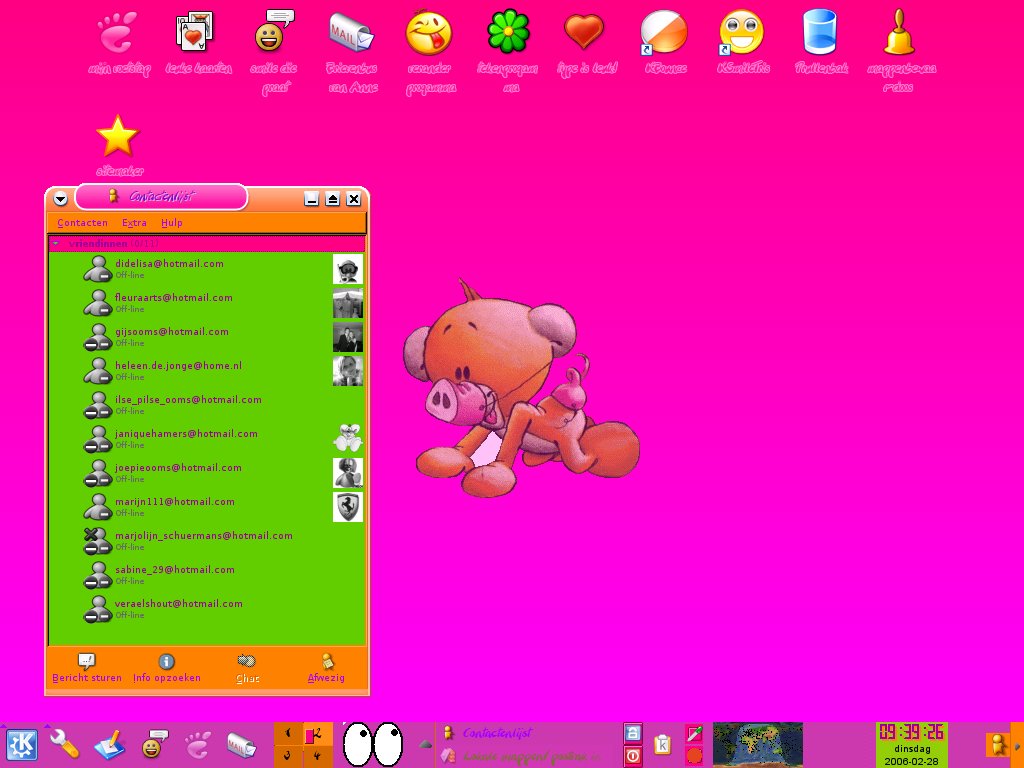Click the world map clock applet

(758, 744)
